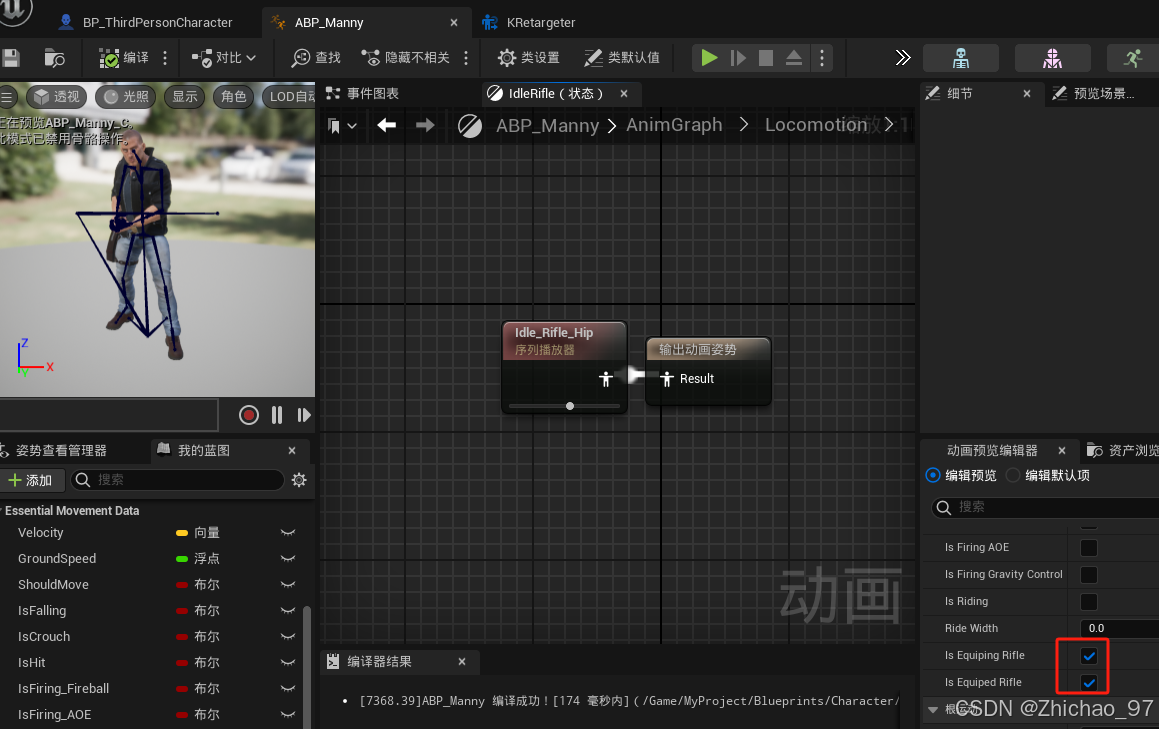Save the current asset with floppy icon
The height and width of the screenshot is (729, 1159).
[10, 58]
